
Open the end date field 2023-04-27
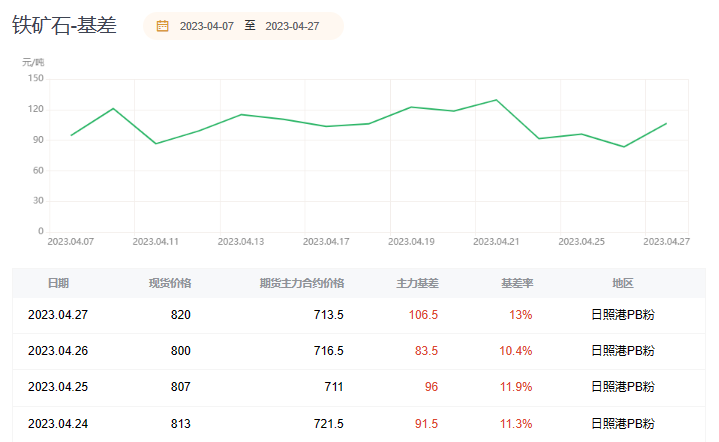click(x=292, y=26)
